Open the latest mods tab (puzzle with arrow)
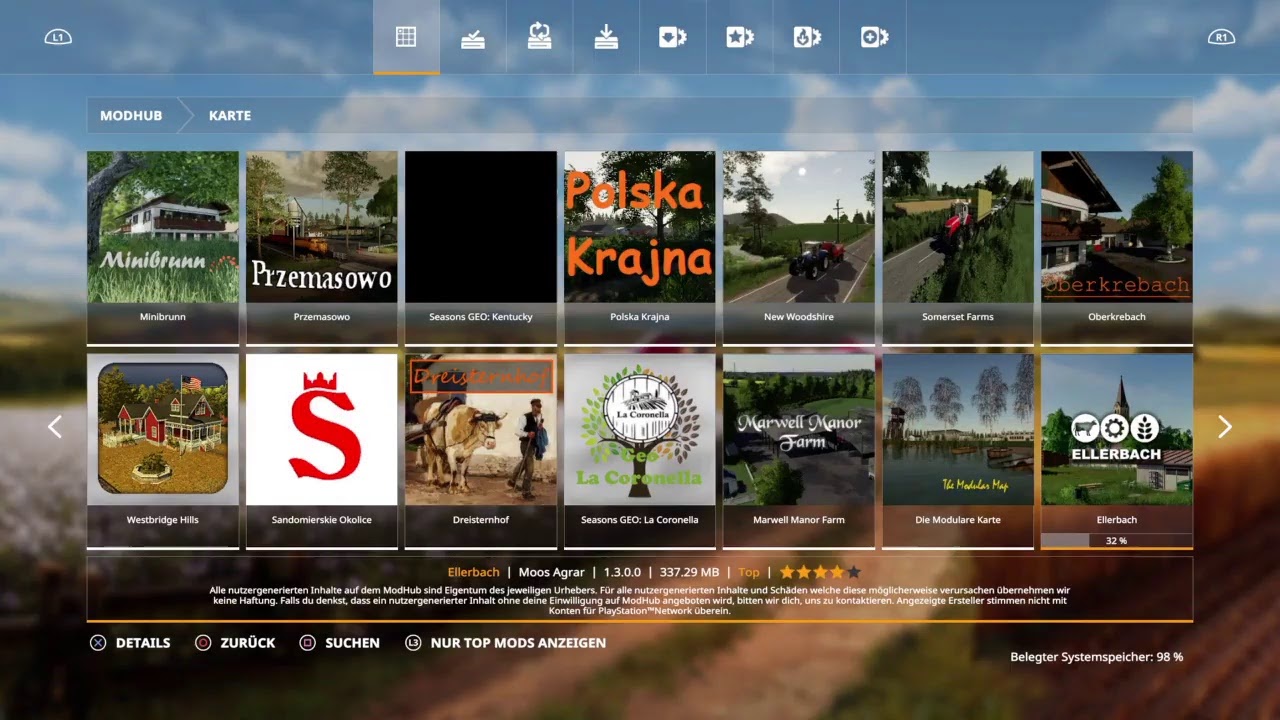The image size is (1280, 720). 673,37
